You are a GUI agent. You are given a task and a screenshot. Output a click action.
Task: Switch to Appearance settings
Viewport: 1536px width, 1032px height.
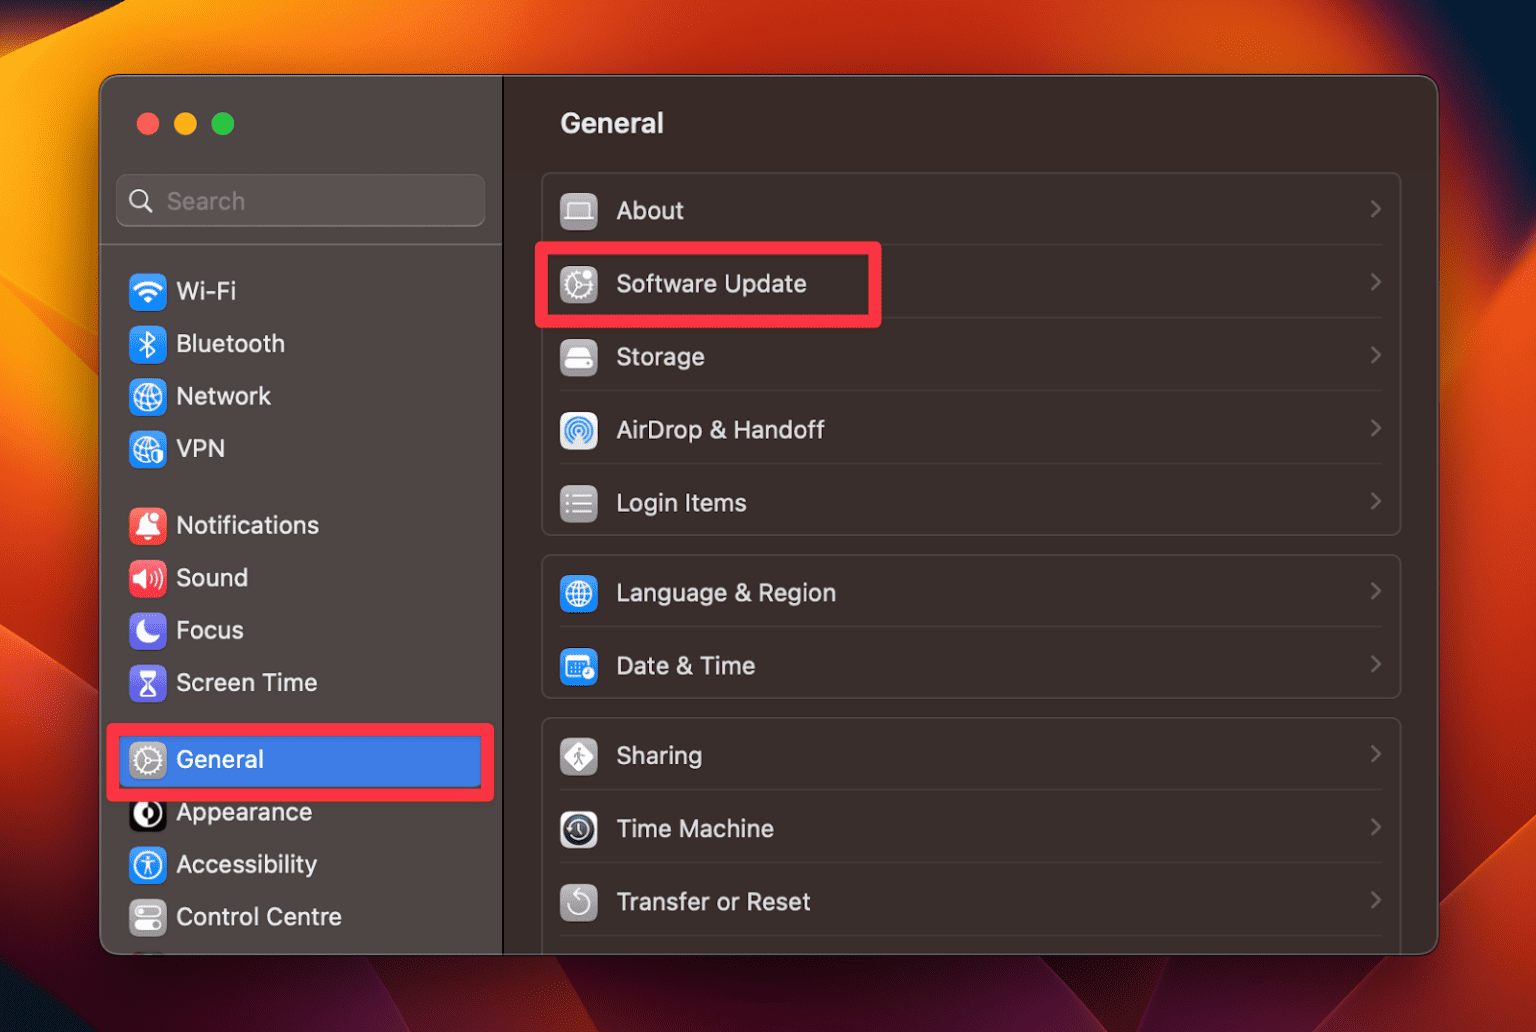(243, 813)
